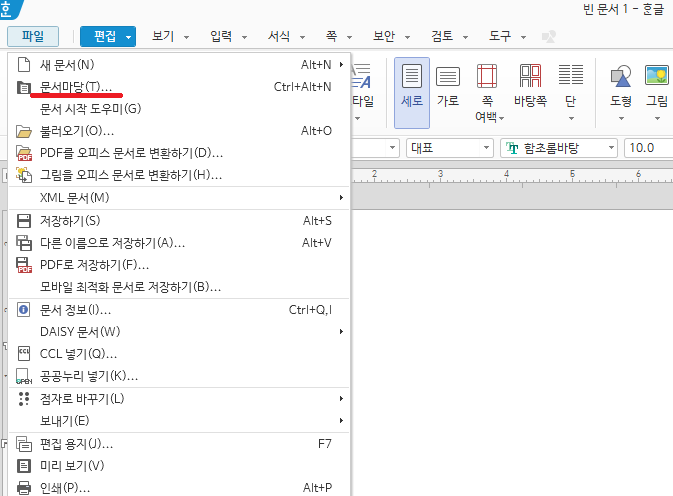Click the 바탕쪽 master page icon
This screenshot has width=673, height=496.
pos(531,76)
